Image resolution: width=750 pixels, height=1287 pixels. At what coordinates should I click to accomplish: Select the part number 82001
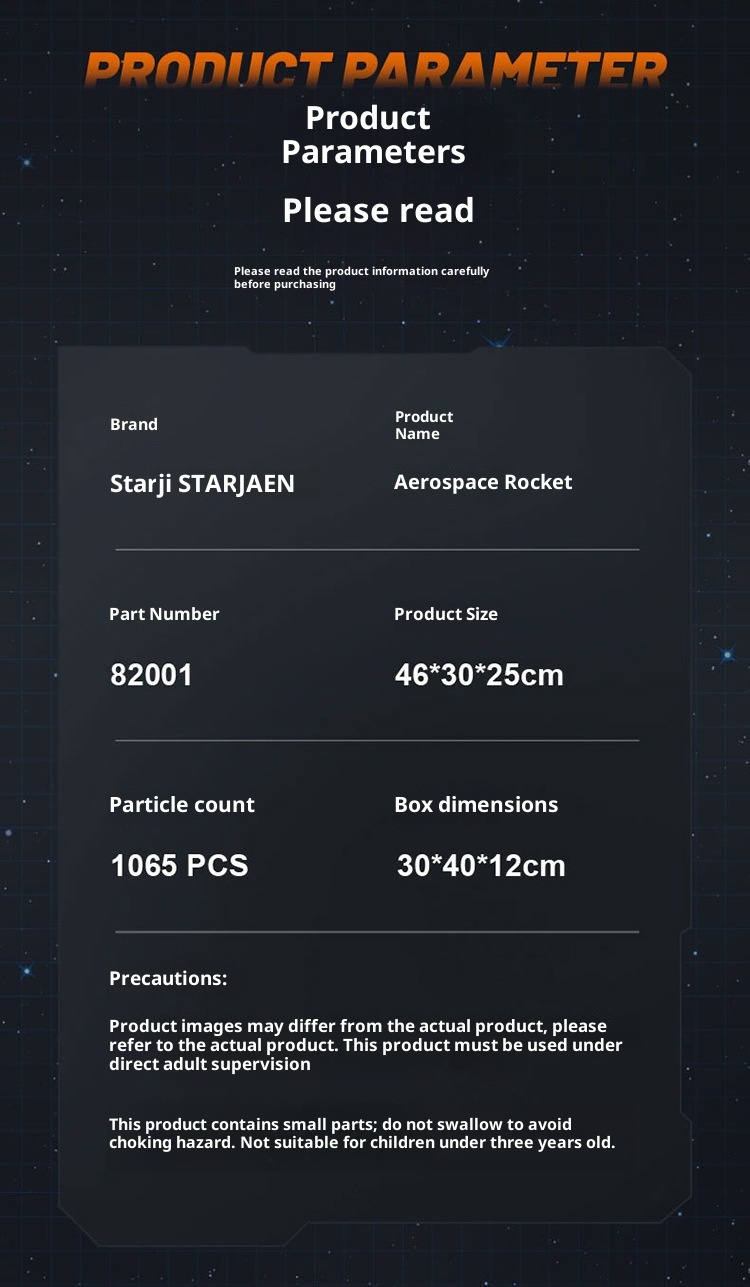point(151,675)
